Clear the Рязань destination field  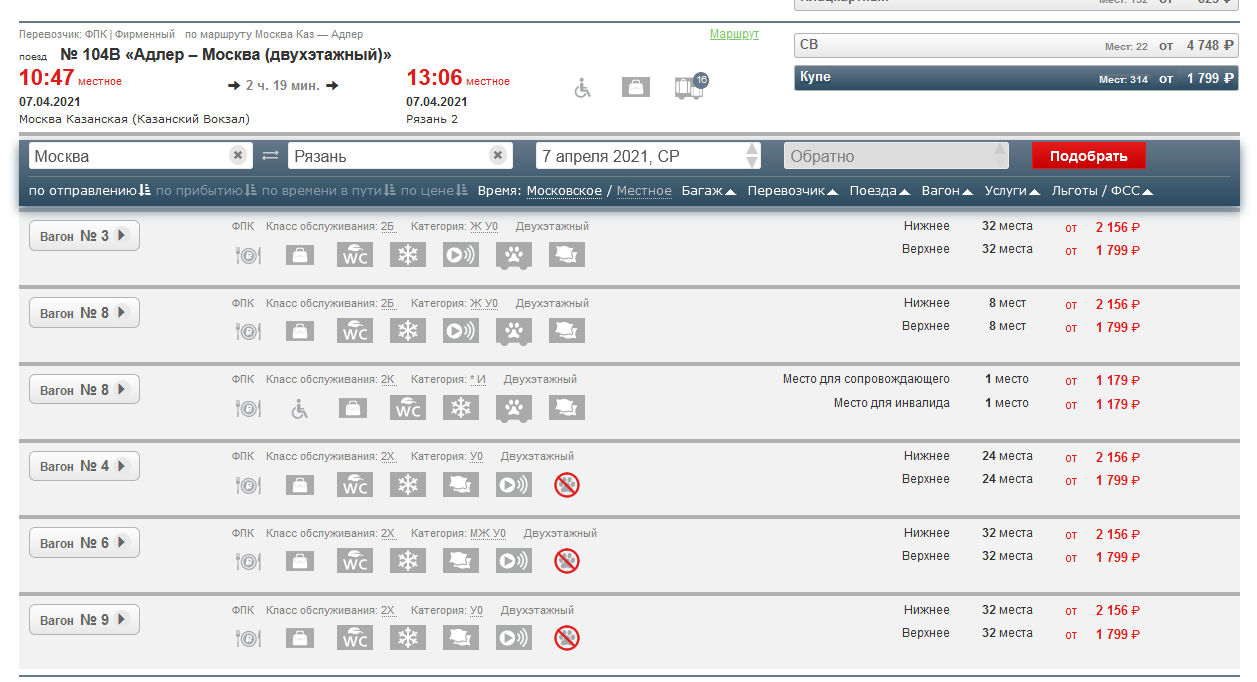497,156
